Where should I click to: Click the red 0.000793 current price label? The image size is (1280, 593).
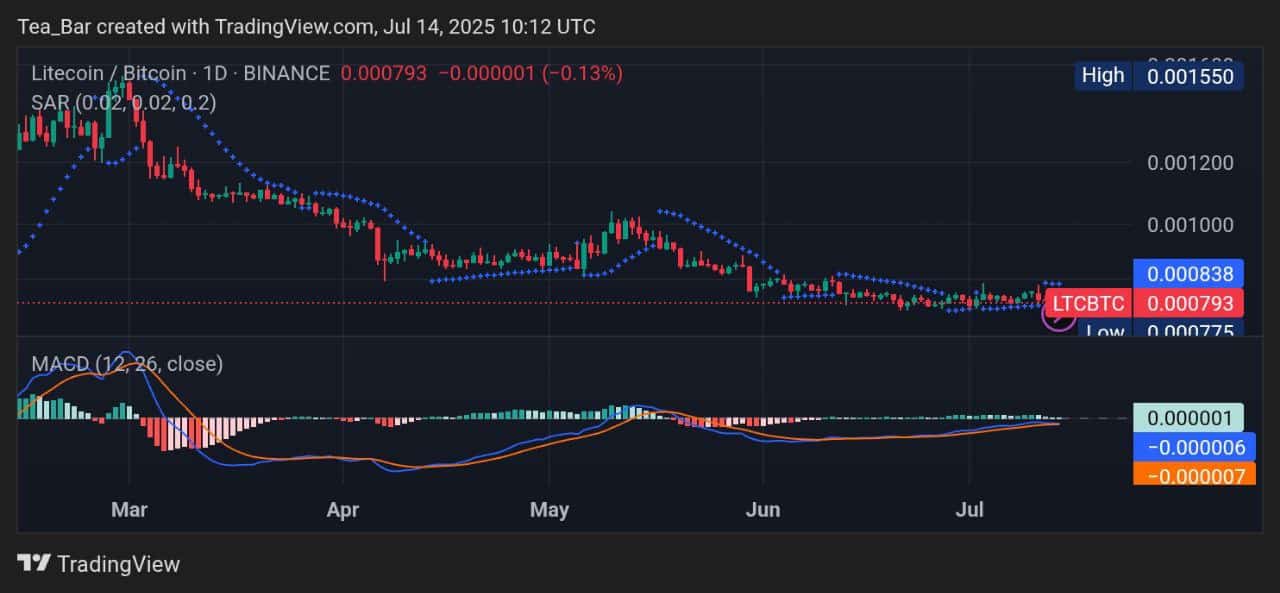tap(1189, 303)
